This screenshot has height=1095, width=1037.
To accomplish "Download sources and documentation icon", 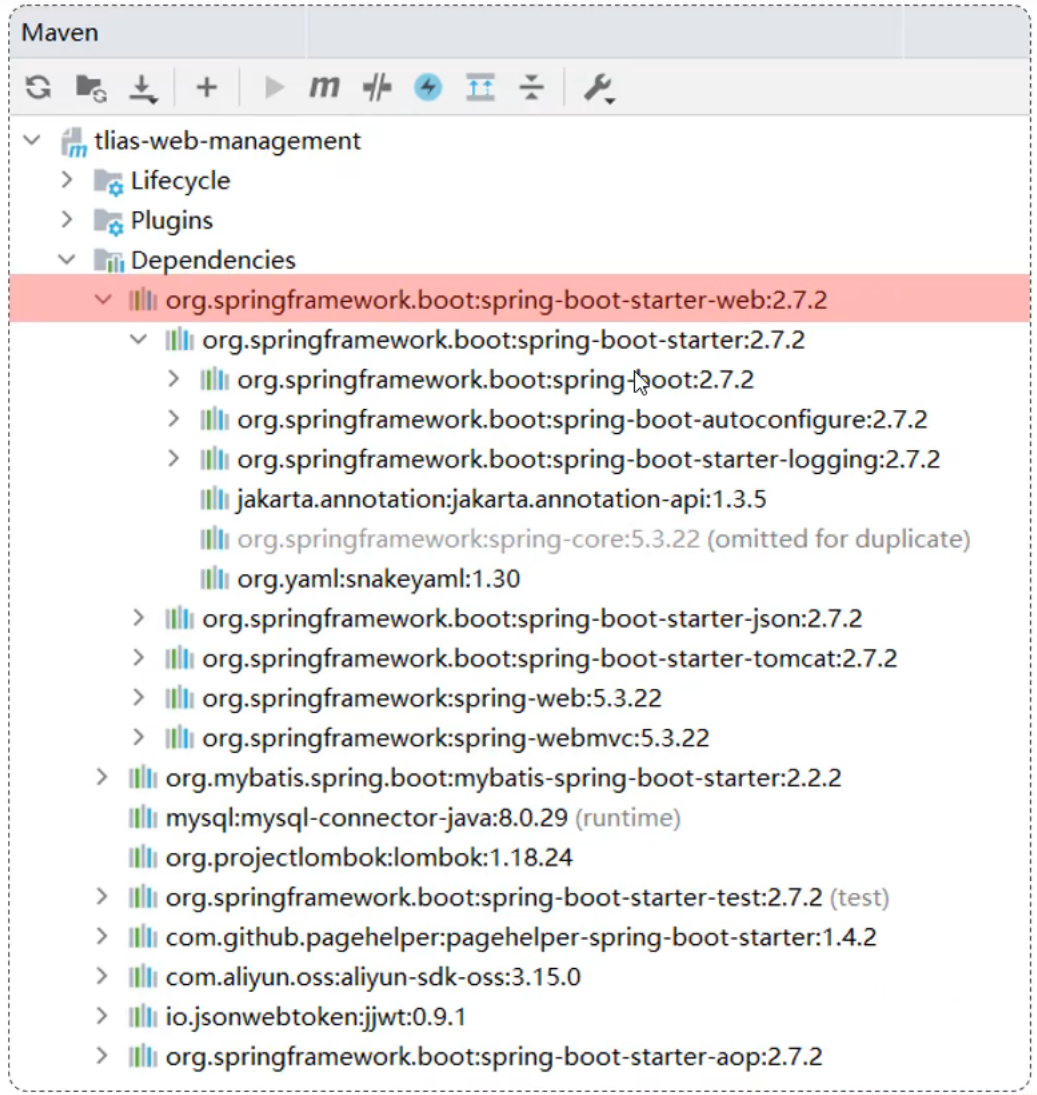I will tap(143, 89).
